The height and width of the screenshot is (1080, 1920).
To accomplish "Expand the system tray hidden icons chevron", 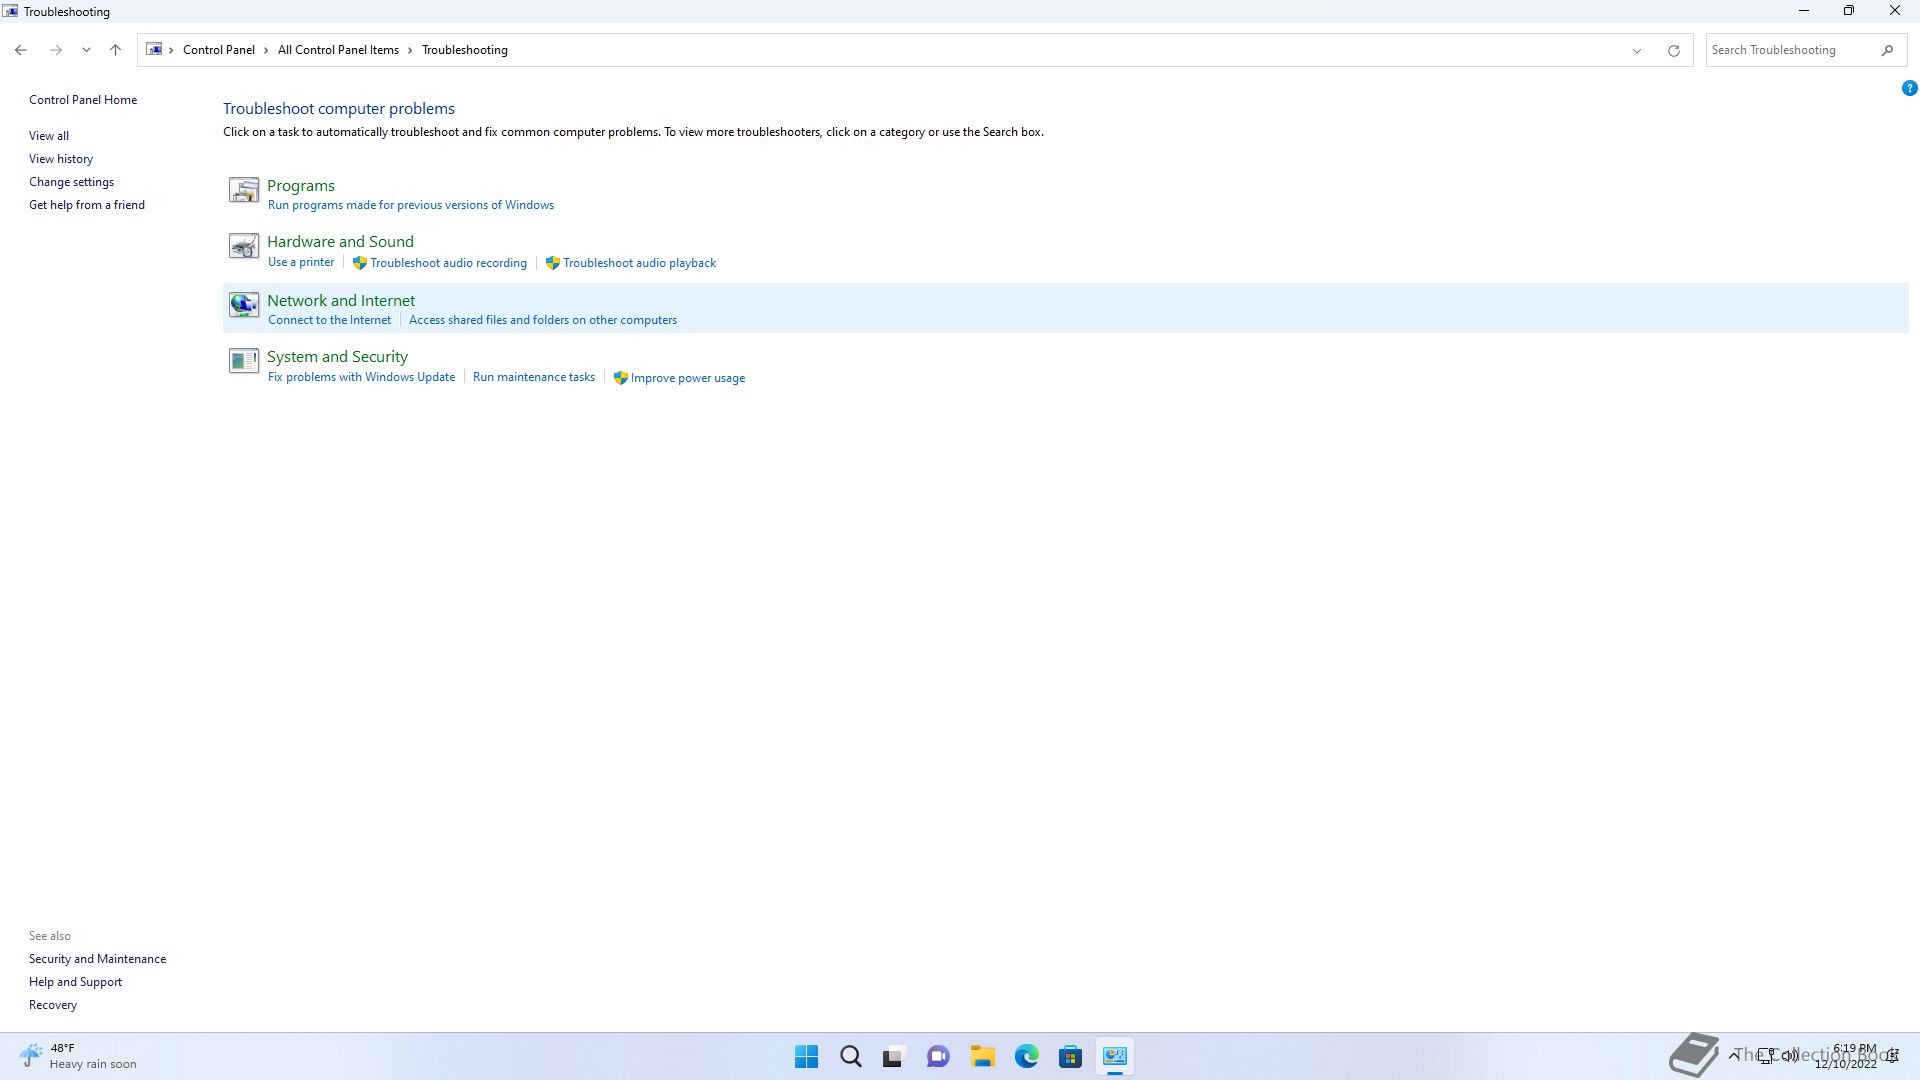I will pyautogui.click(x=1733, y=1055).
